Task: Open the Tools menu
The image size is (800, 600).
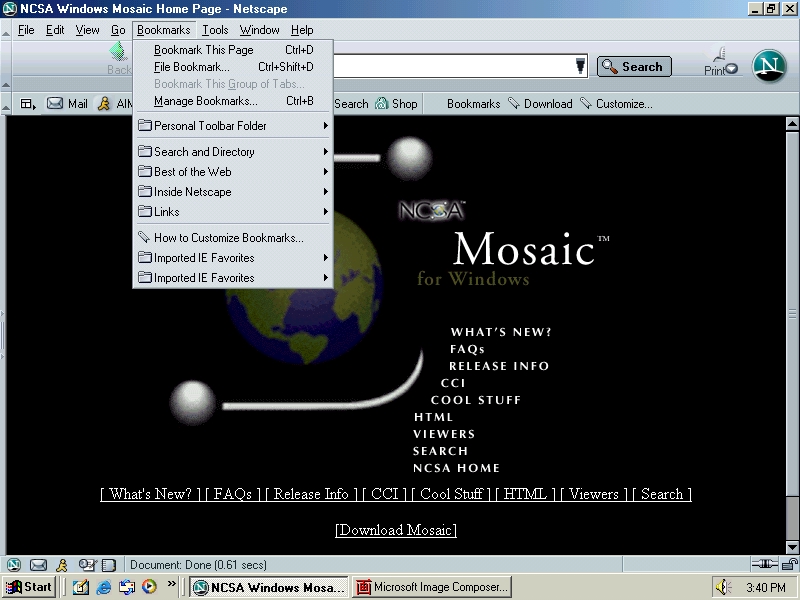Action: 215,30
